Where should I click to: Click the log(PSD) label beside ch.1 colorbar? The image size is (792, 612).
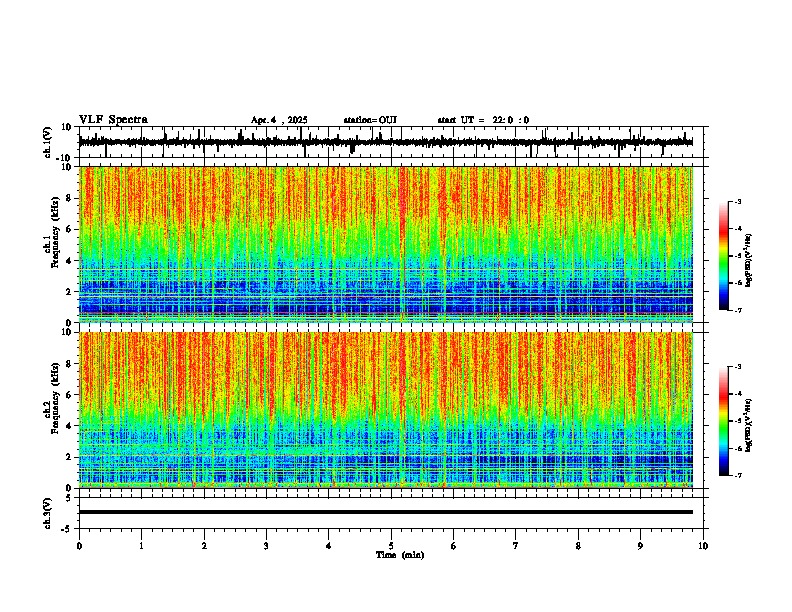pos(749,261)
